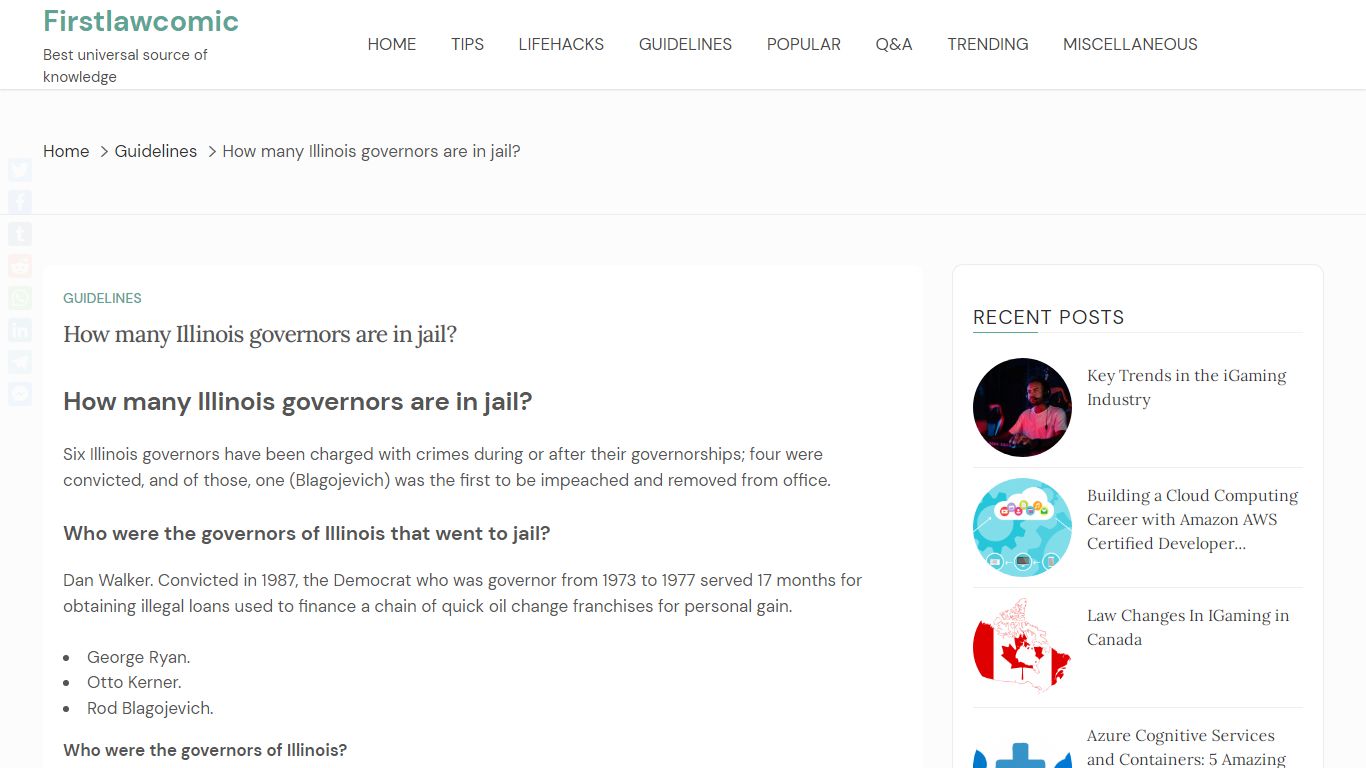Open 'Azure Cognitive Services and Containers' post
The height and width of the screenshot is (768, 1366).
[1186, 747]
